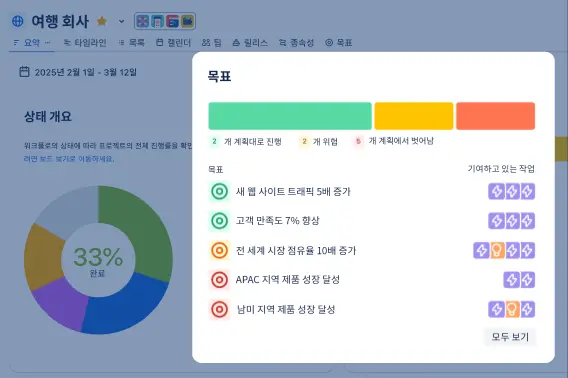Switch to the 목록 tab
This screenshot has height=378, width=568.
132,42
